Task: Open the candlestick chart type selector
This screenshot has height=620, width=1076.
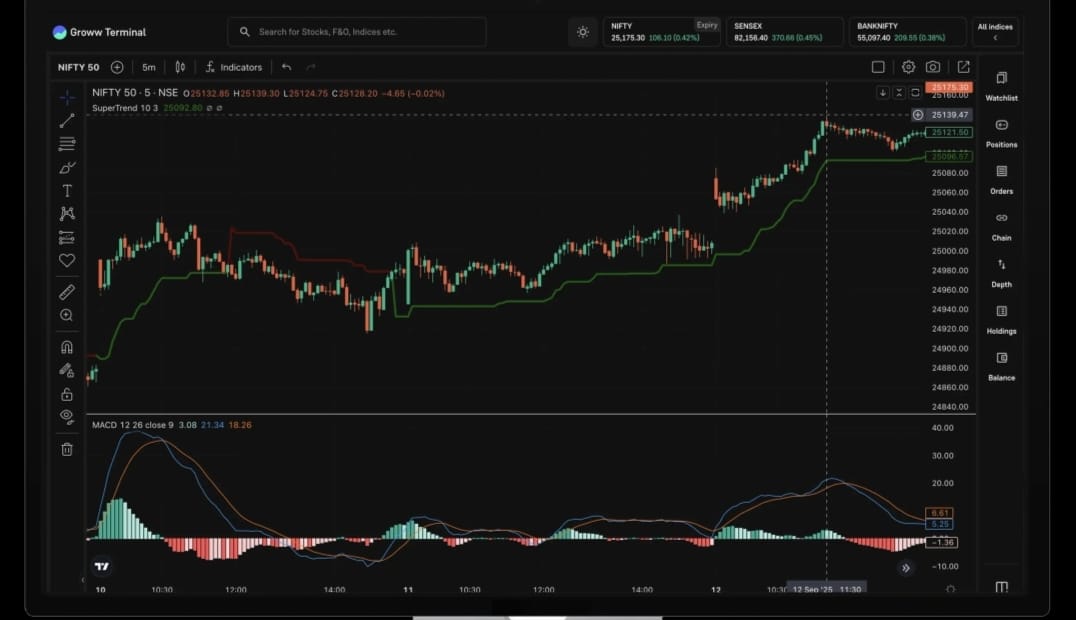Action: [180, 67]
